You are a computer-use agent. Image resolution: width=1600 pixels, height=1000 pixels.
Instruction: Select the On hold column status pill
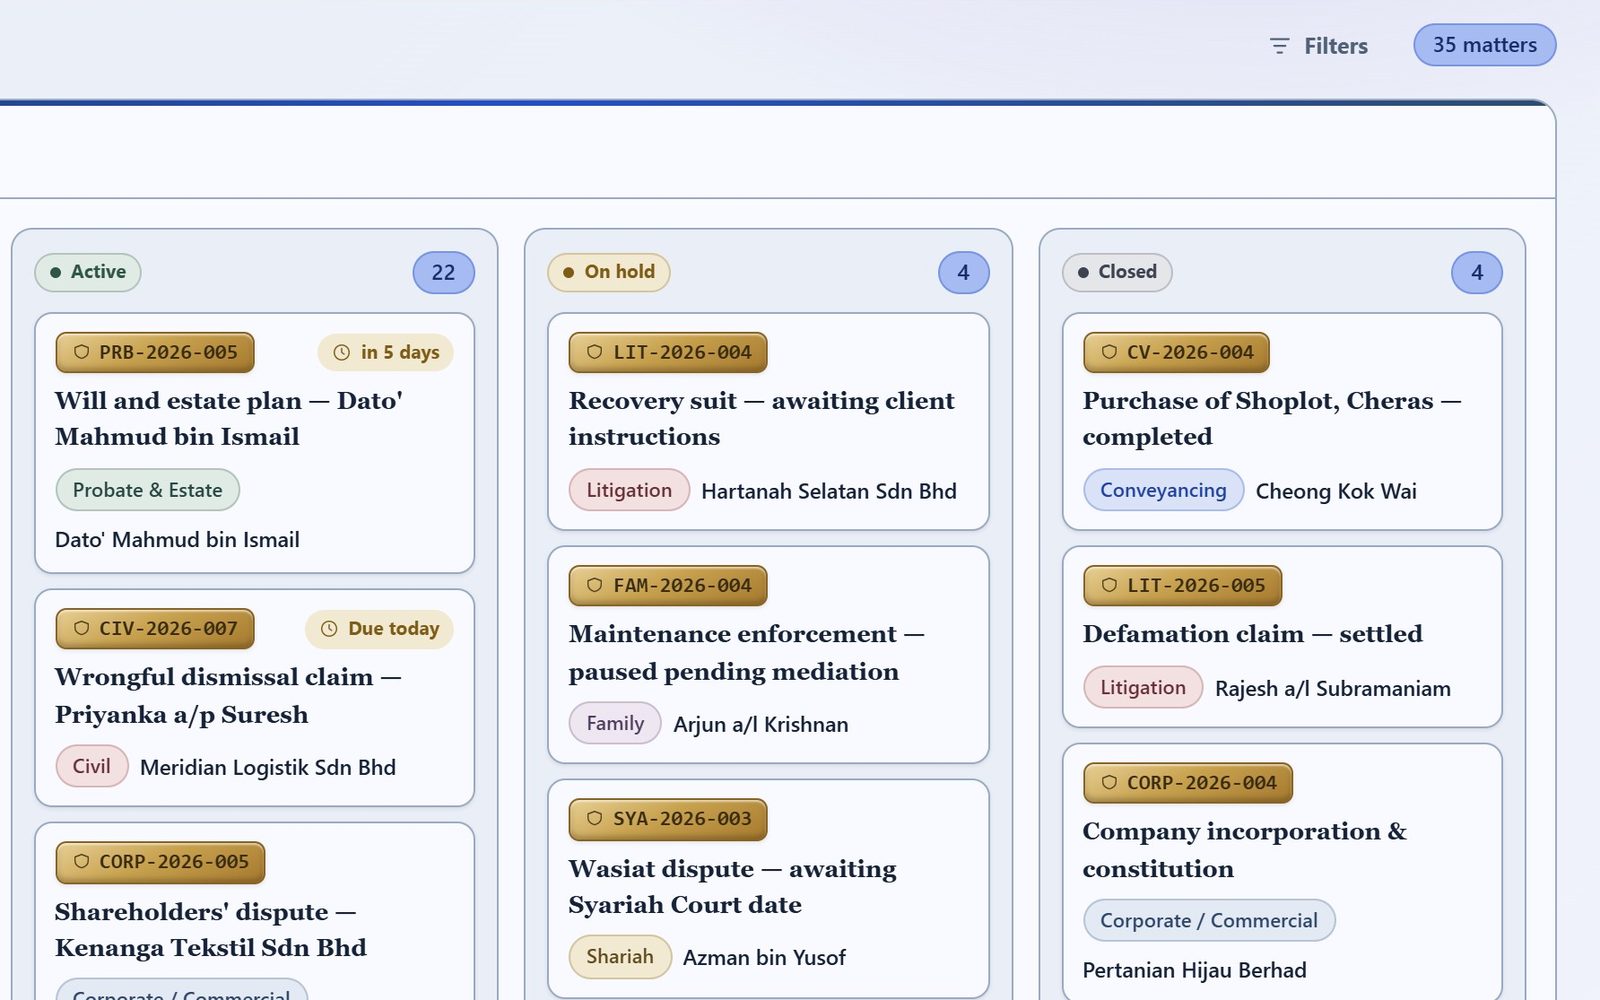click(x=609, y=272)
